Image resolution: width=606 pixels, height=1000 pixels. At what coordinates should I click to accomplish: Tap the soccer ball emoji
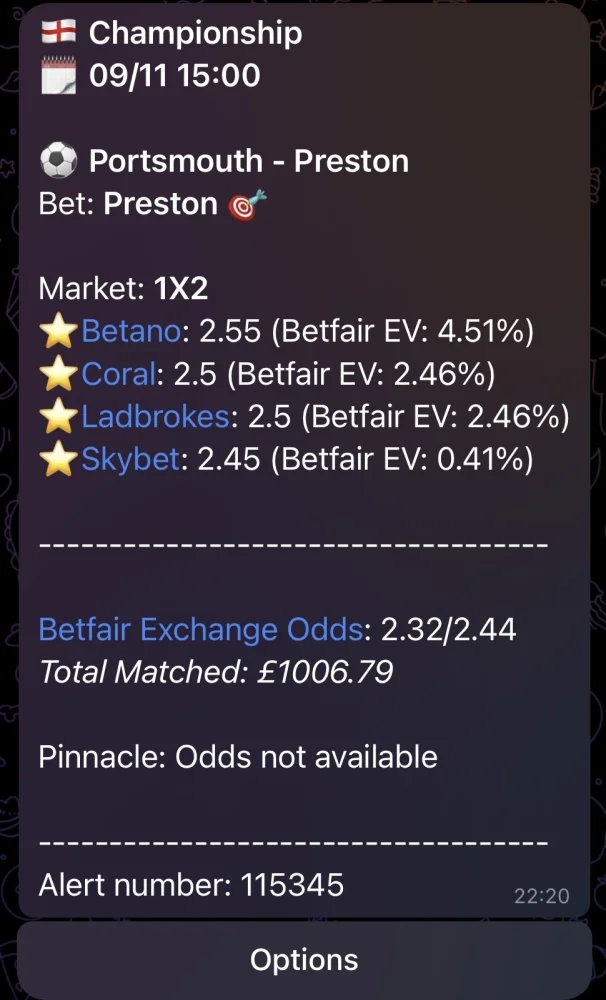[x=58, y=160]
